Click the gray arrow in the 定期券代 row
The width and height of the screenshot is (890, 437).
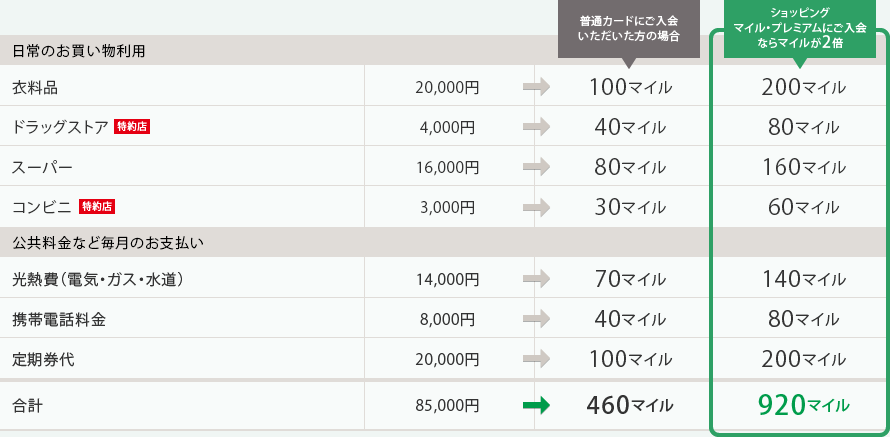[x=536, y=359]
